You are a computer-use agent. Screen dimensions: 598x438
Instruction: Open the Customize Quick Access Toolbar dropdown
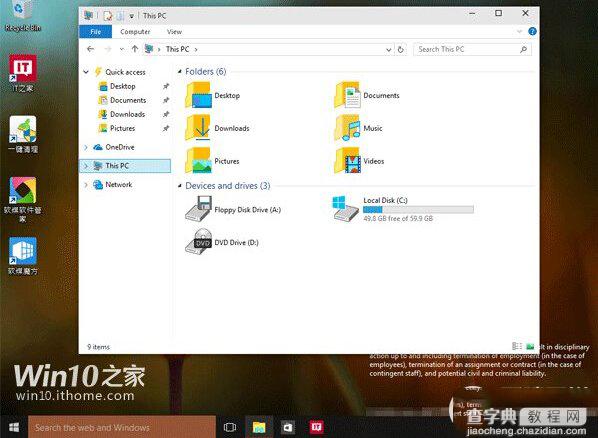pyautogui.click(x=132, y=16)
